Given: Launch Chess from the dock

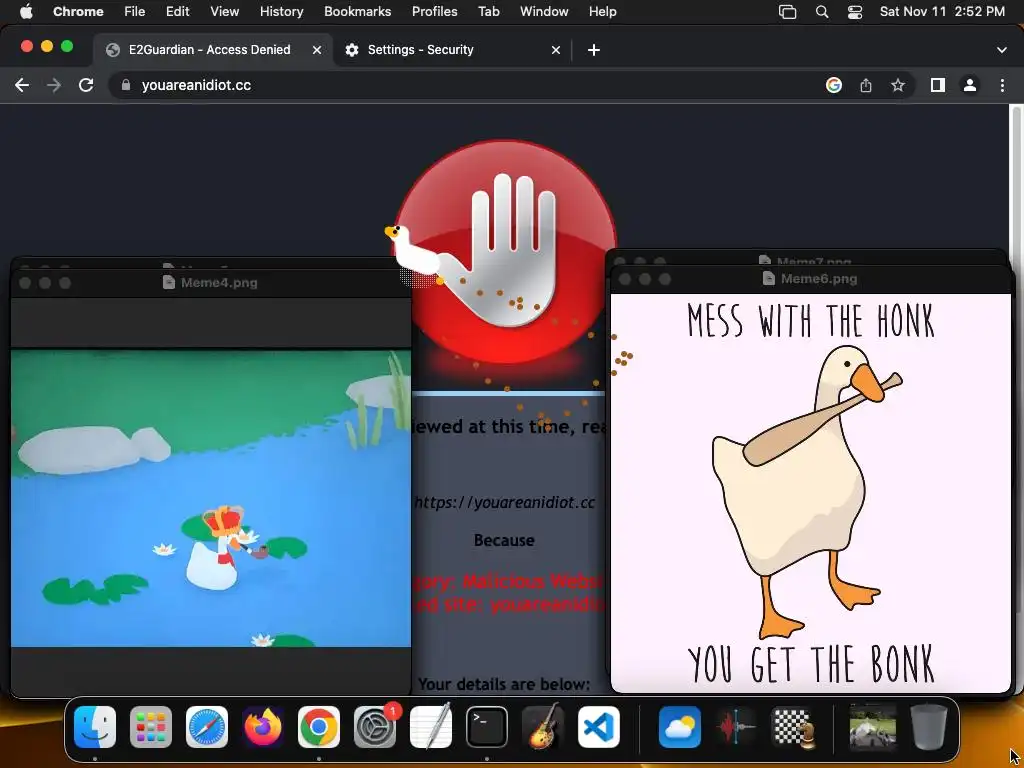Looking at the screenshot, I should (x=792, y=727).
